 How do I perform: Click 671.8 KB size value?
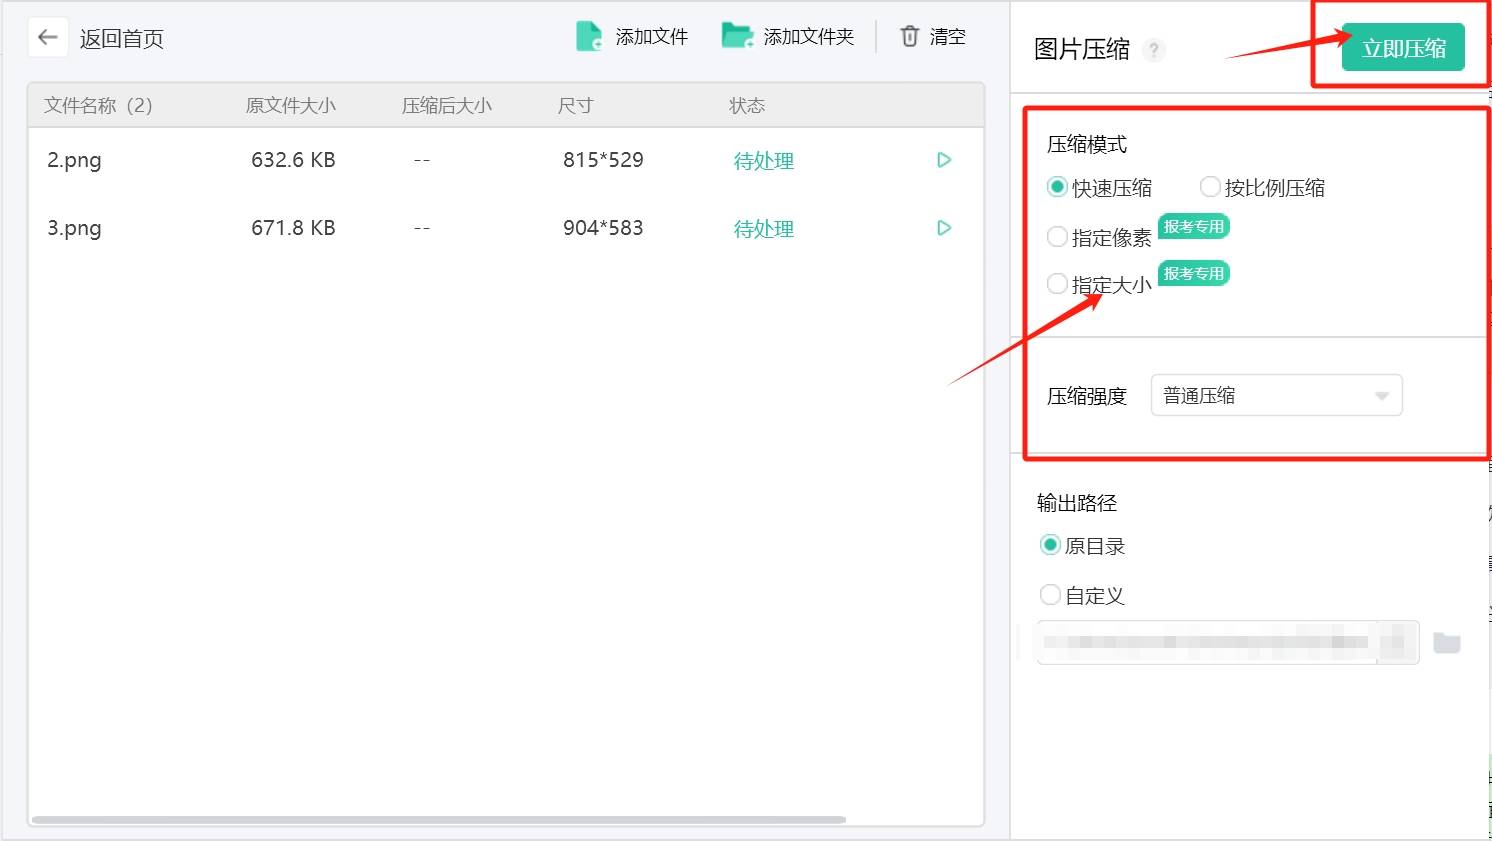tap(293, 228)
